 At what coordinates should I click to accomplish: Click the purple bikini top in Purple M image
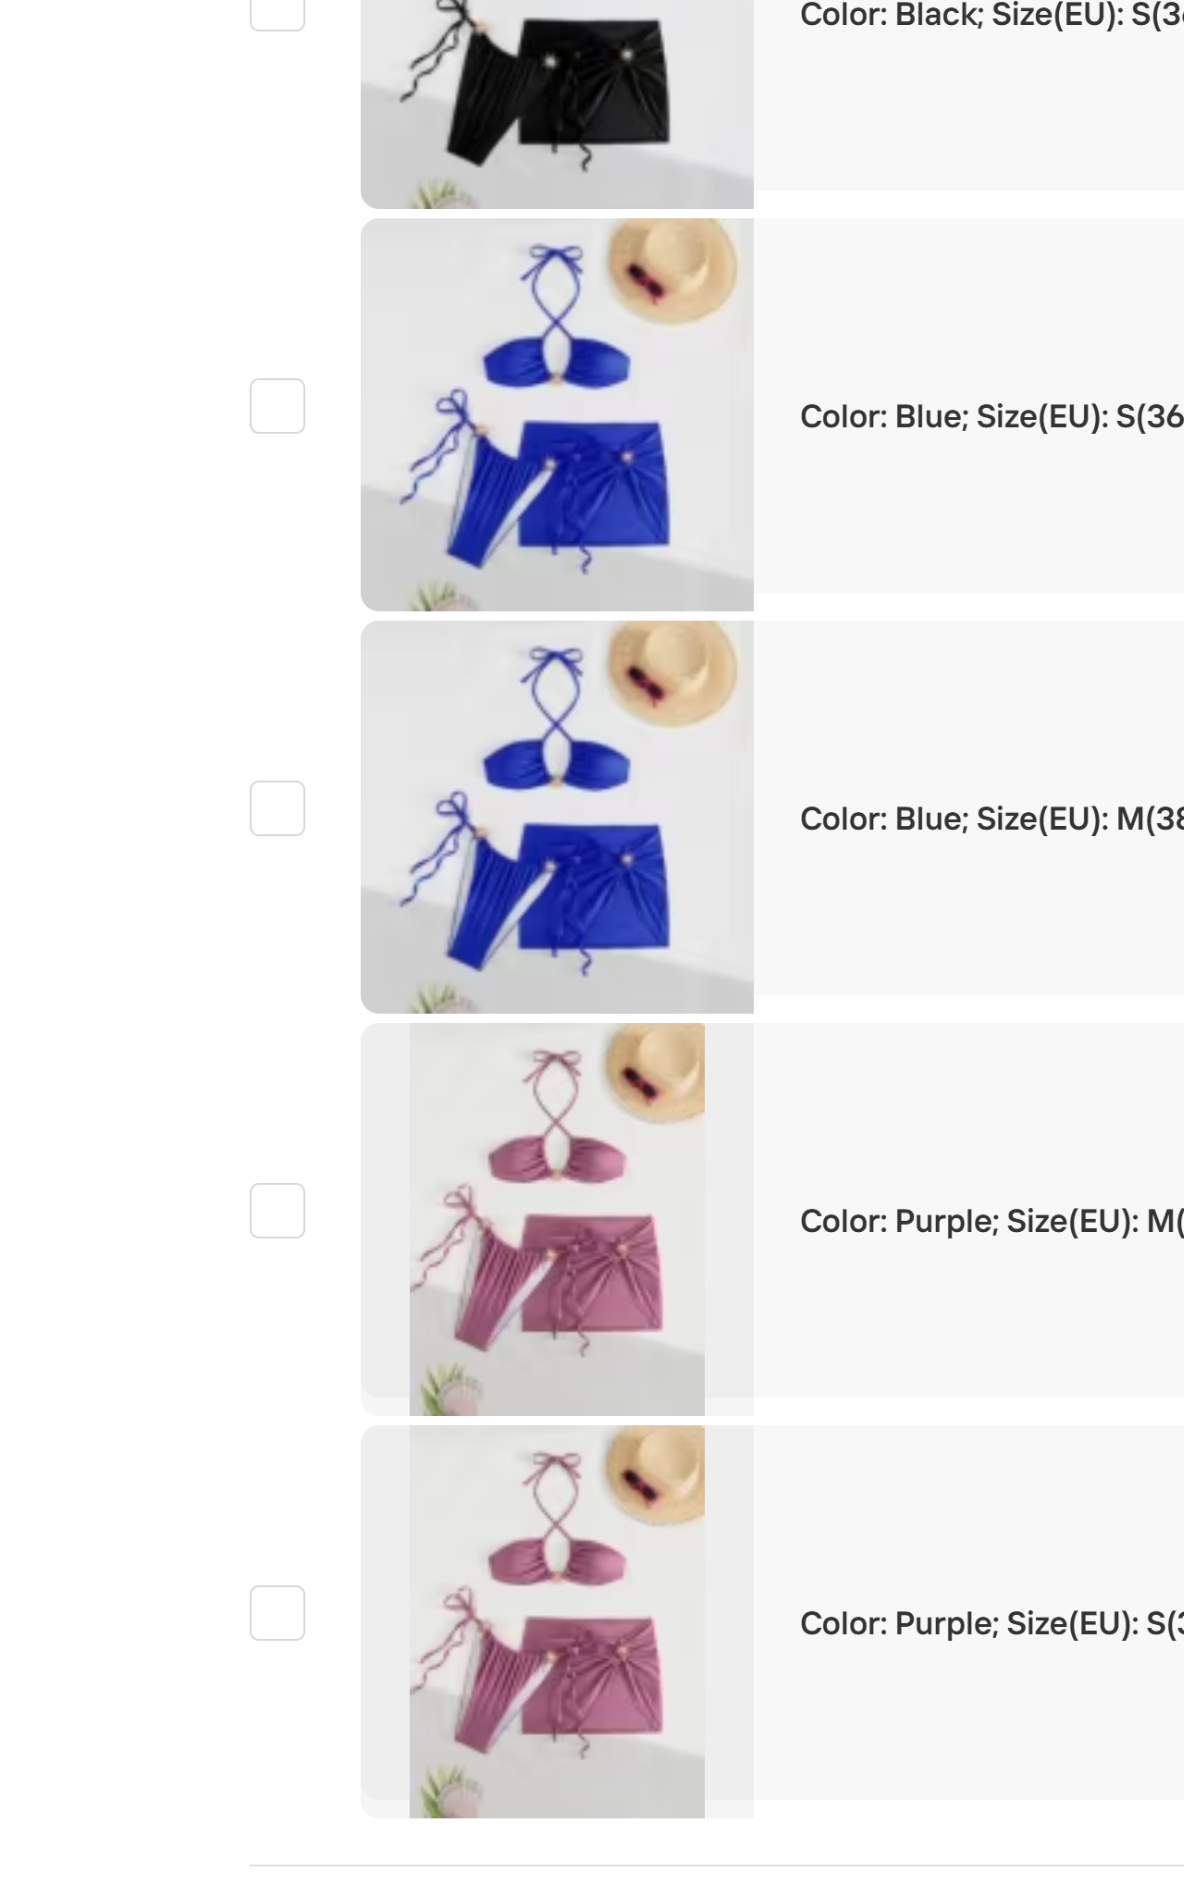point(558,1161)
